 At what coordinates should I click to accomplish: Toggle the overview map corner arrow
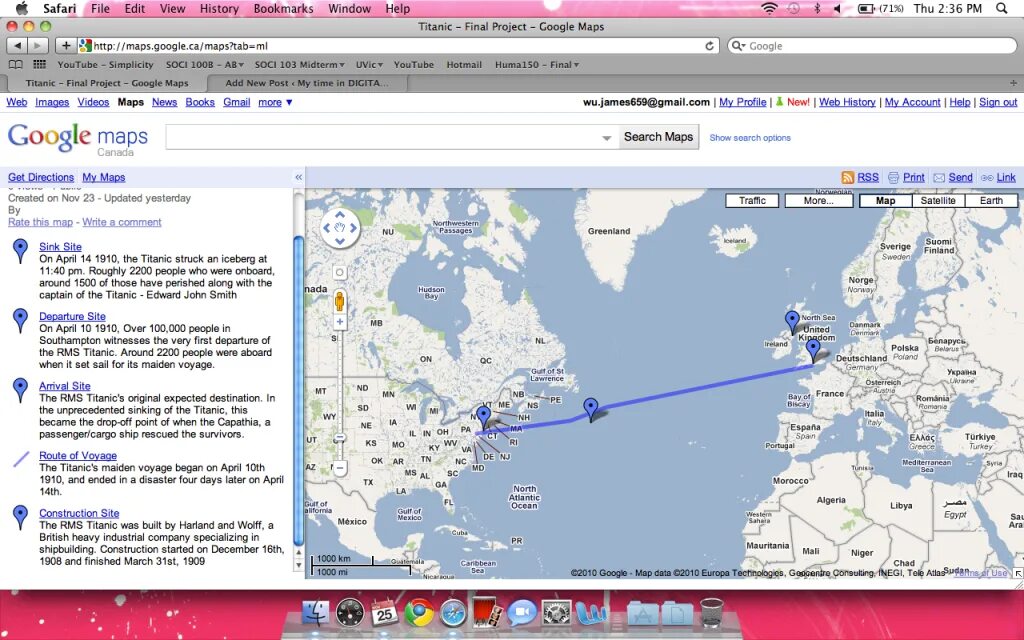click(x=1017, y=573)
